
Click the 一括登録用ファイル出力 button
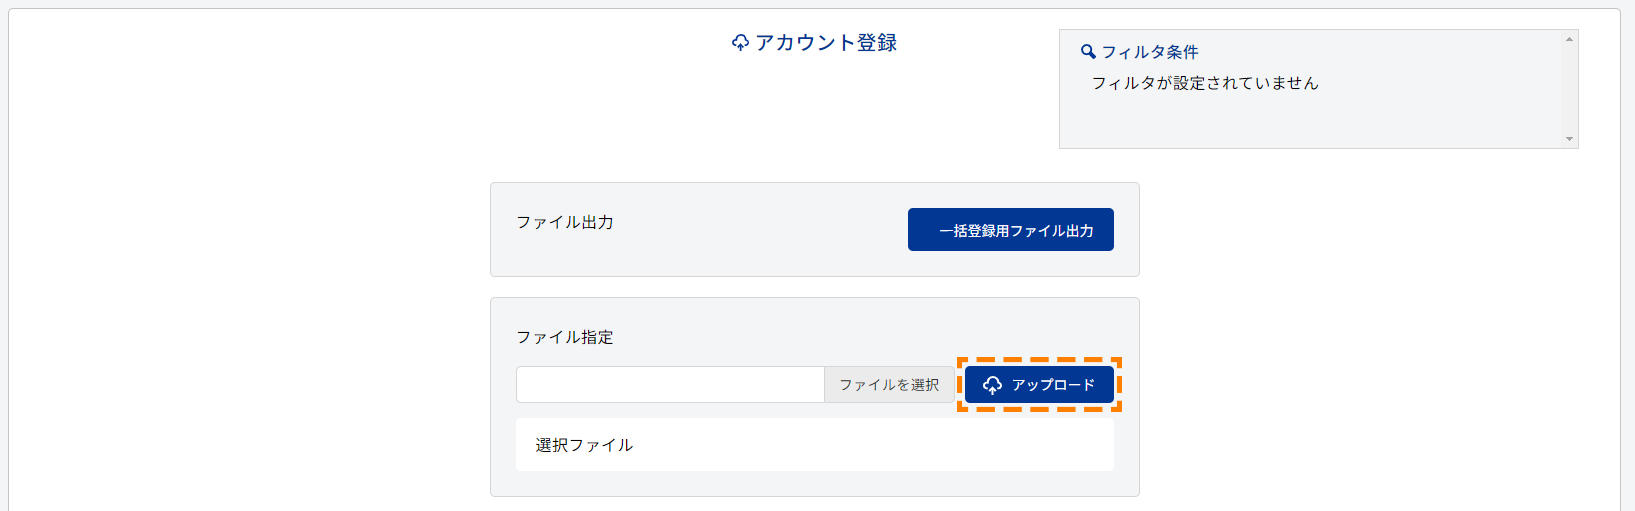[x=1011, y=230]
